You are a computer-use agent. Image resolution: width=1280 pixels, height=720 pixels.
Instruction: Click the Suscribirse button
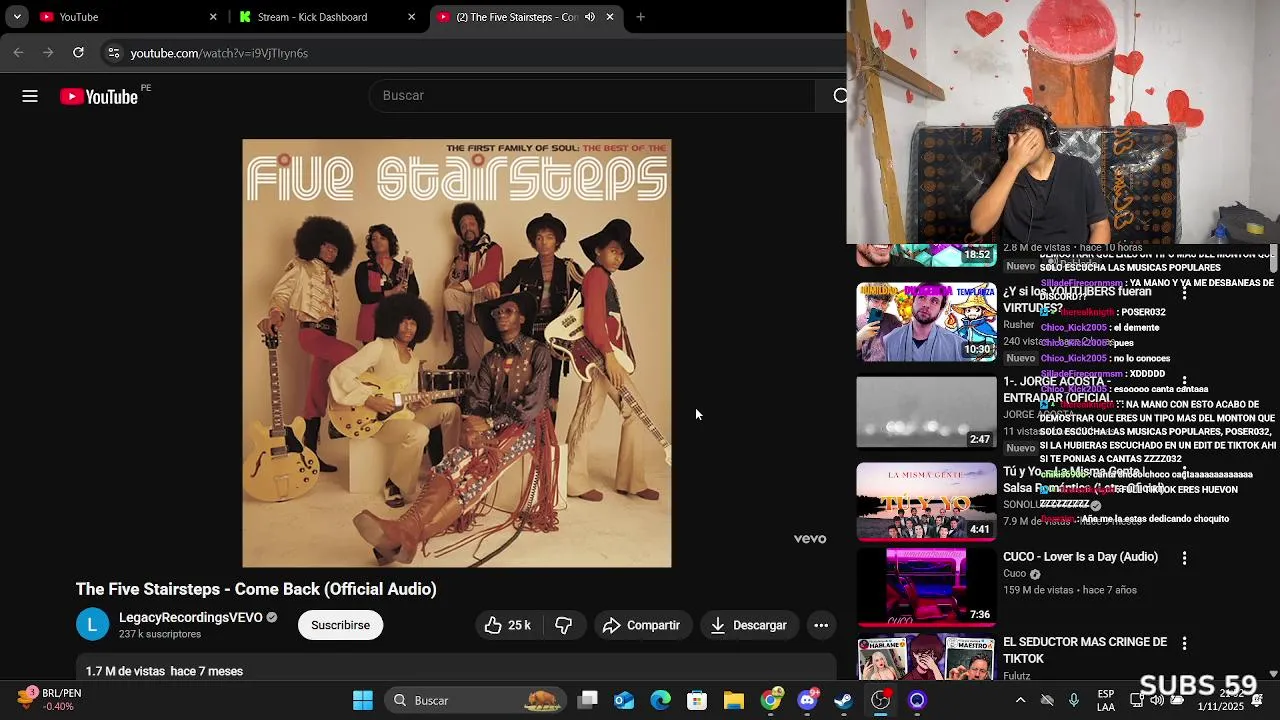tap(340, 625)
